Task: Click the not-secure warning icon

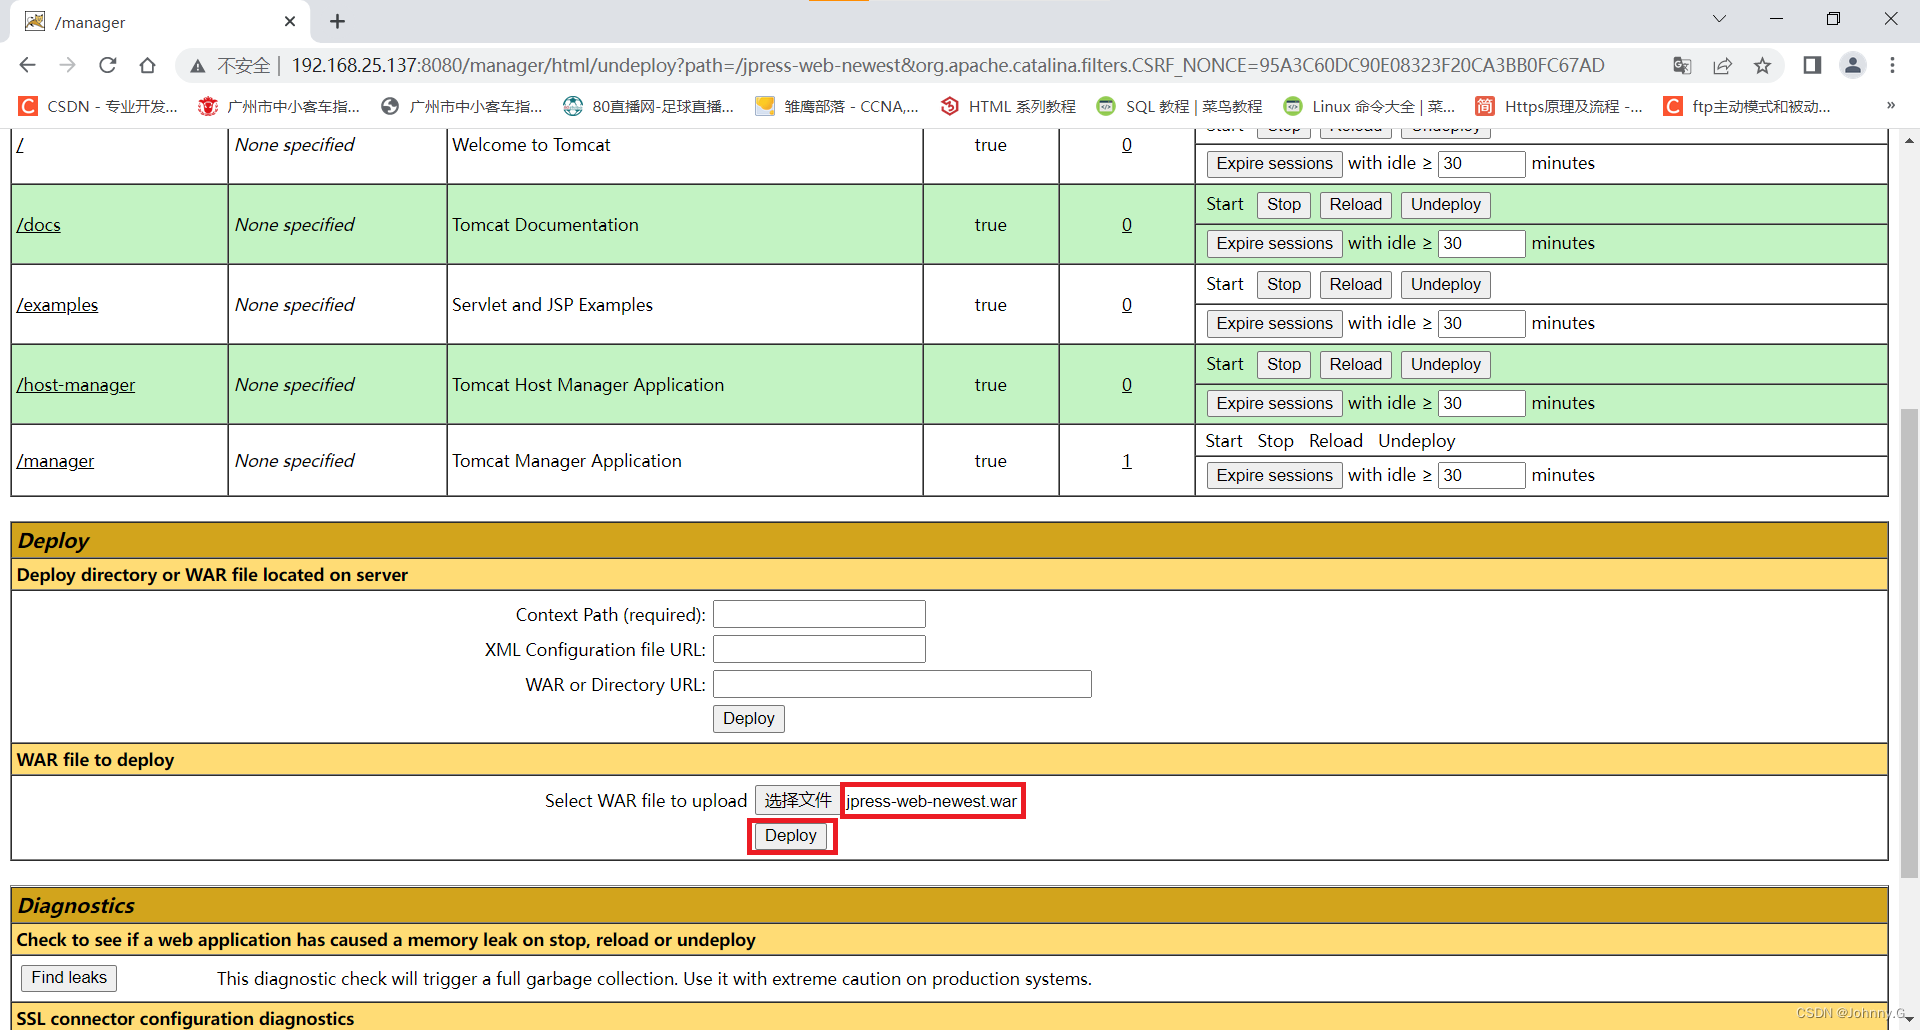Action: pos(198,66)
